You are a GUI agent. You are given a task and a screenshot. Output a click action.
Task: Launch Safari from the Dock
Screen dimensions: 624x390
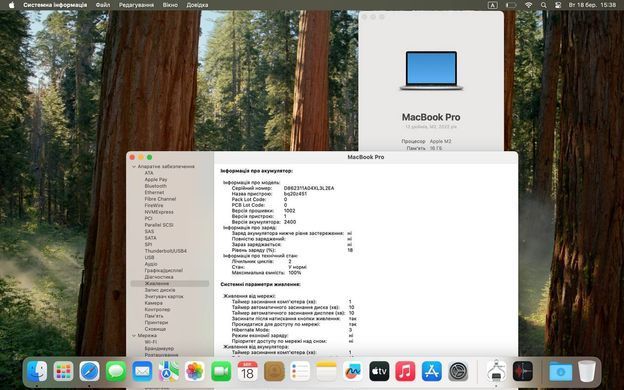[90, 372]
